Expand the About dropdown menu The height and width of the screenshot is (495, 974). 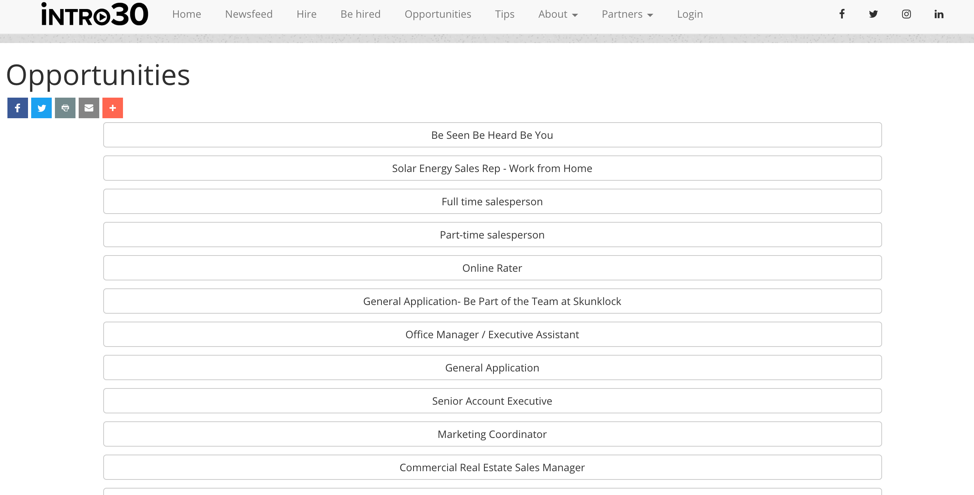tap(558, 14)
